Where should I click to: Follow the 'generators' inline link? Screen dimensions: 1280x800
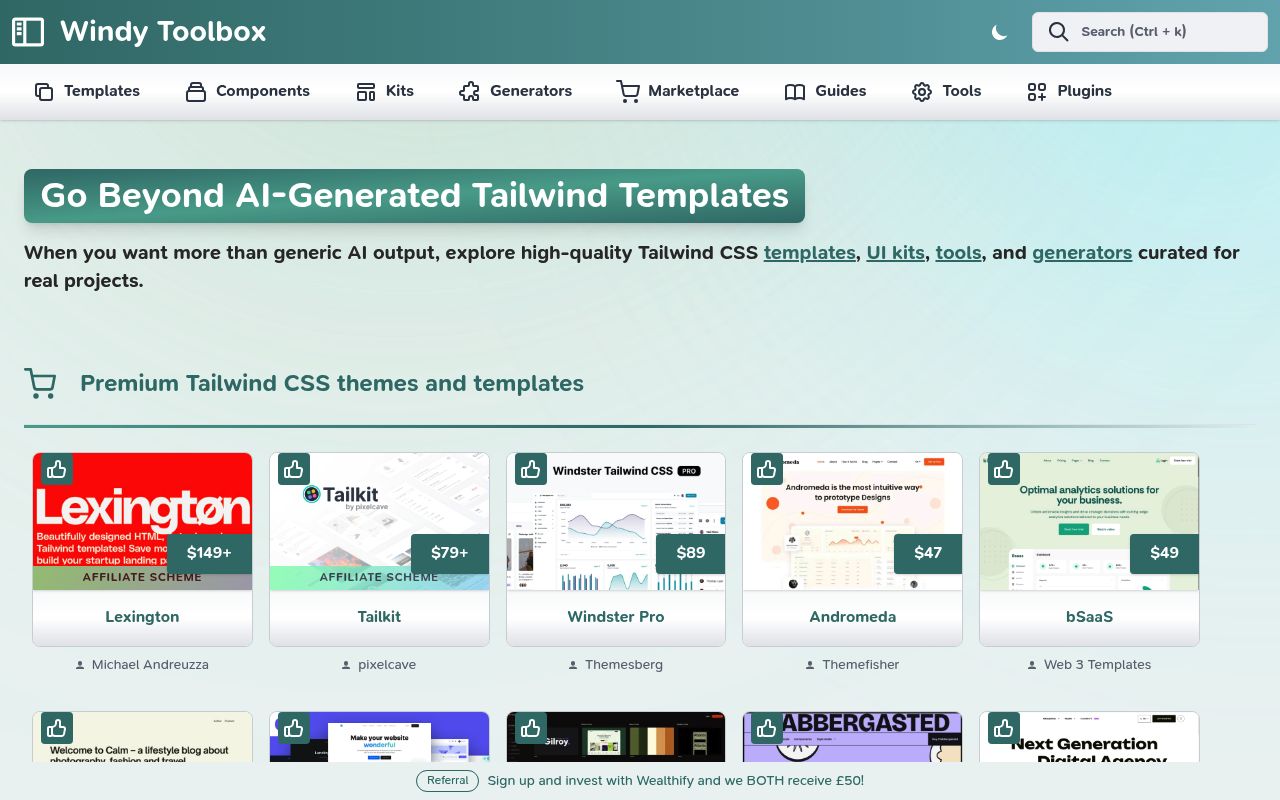pyautogui.click(x=1081, y=253)
